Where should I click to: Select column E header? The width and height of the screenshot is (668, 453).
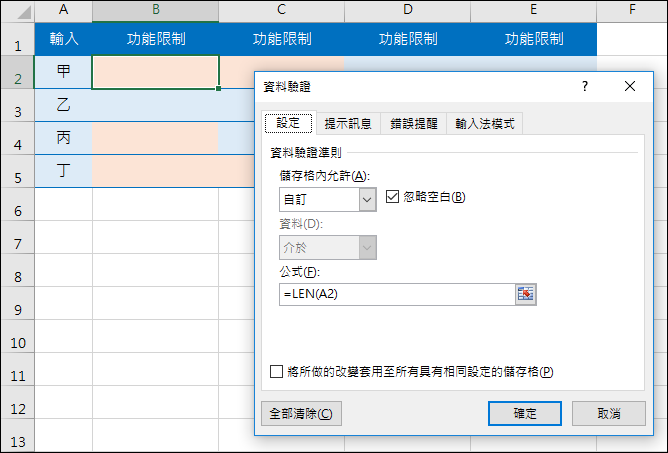[x=533, y=10]
